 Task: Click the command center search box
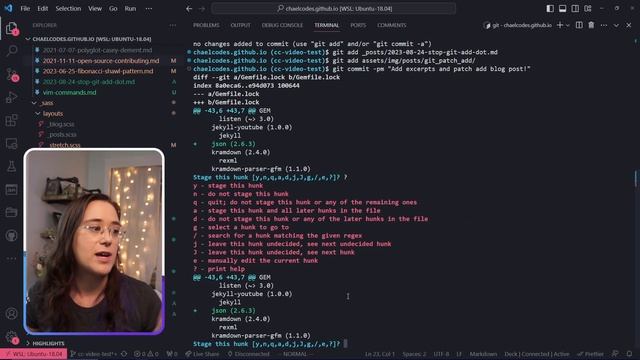333,8
